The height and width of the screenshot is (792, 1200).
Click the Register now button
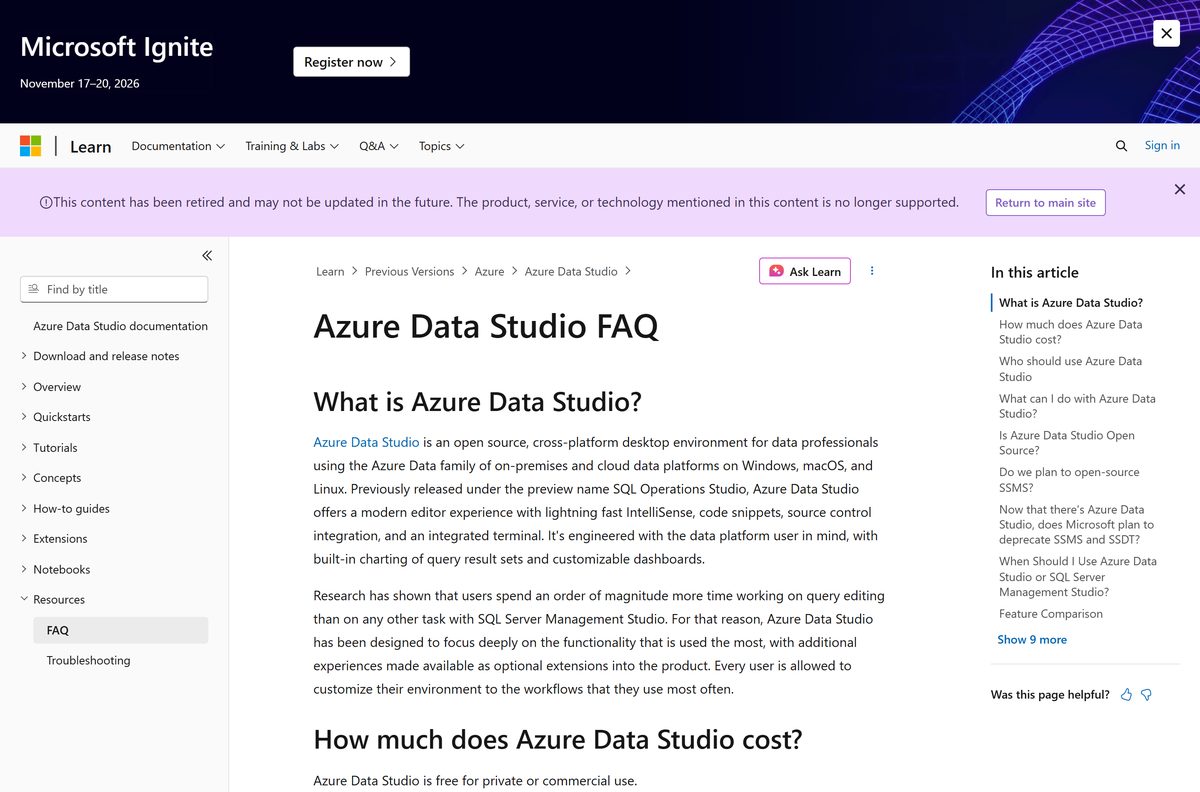pyautogui.click(x=351, y=62)
